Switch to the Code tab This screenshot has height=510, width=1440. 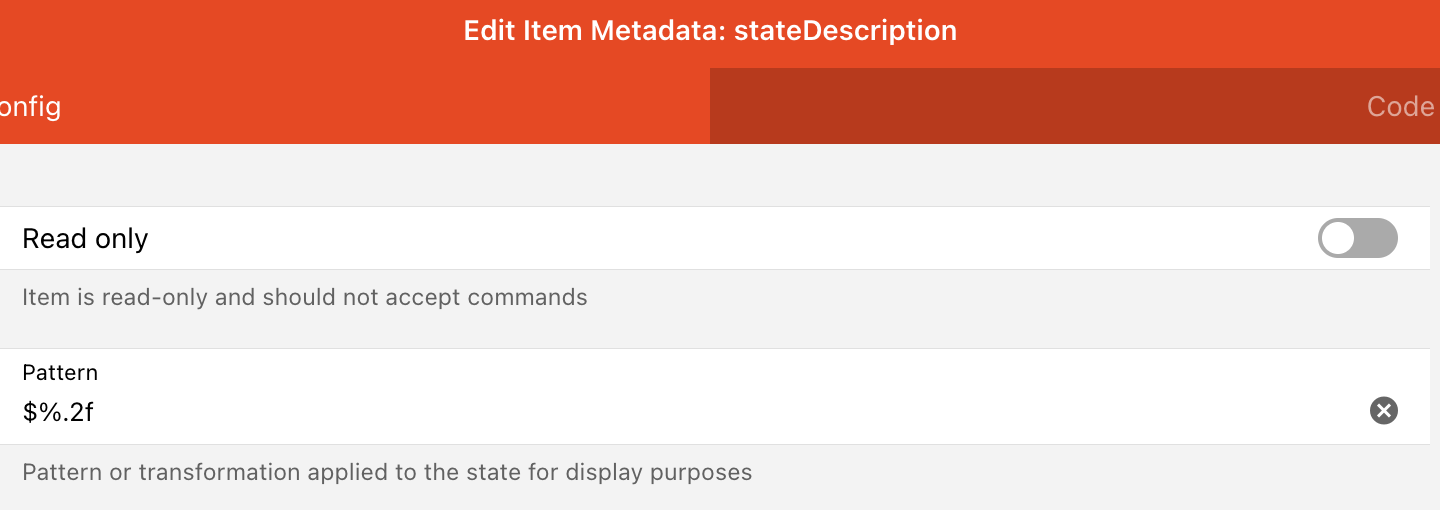[x=1400, y=107]
